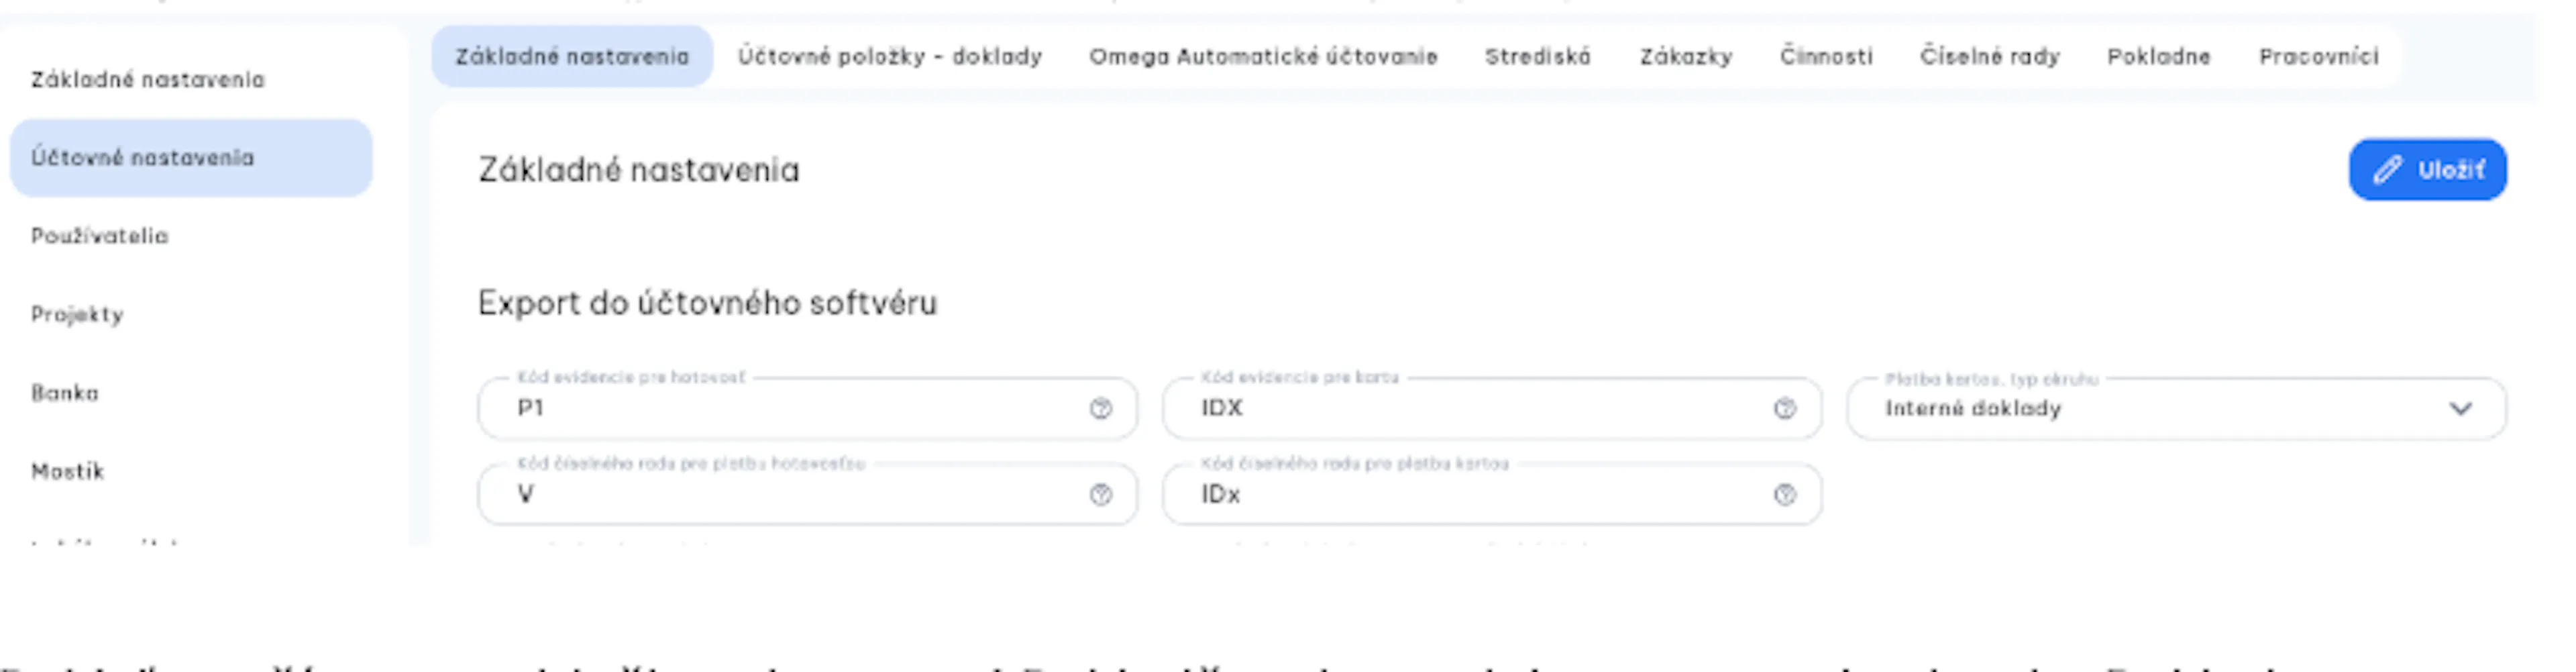Click help icon in cash evidence code field

(1100, 408)
